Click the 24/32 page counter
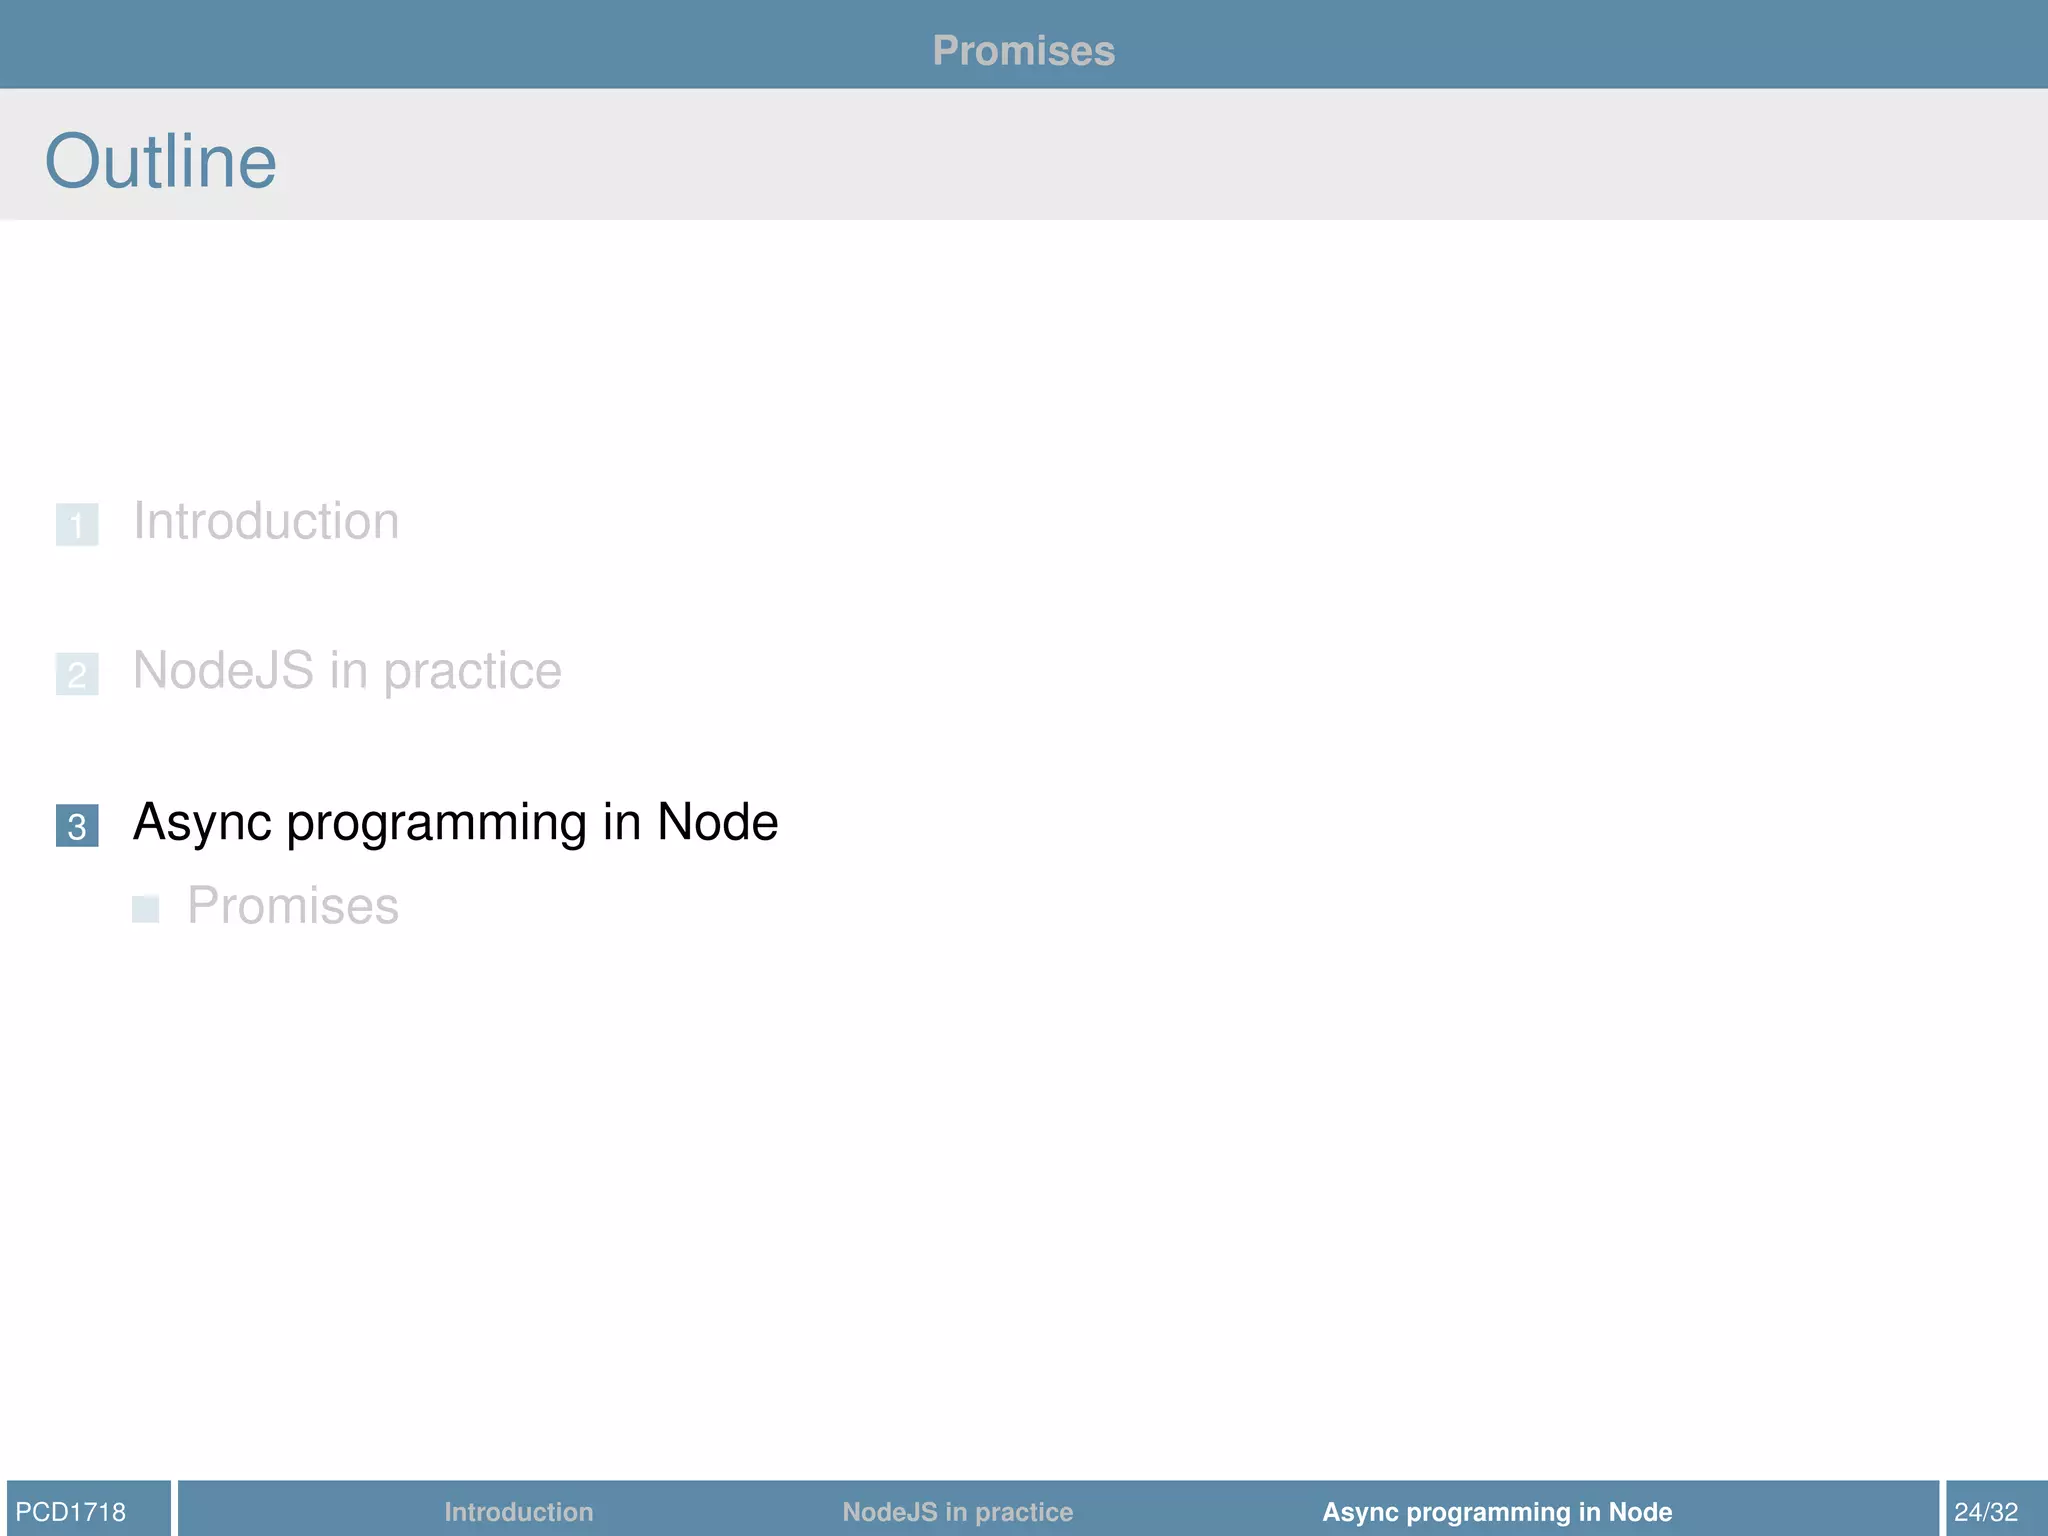This screenshot has height=1536, width=2048. [1986, 1512]
